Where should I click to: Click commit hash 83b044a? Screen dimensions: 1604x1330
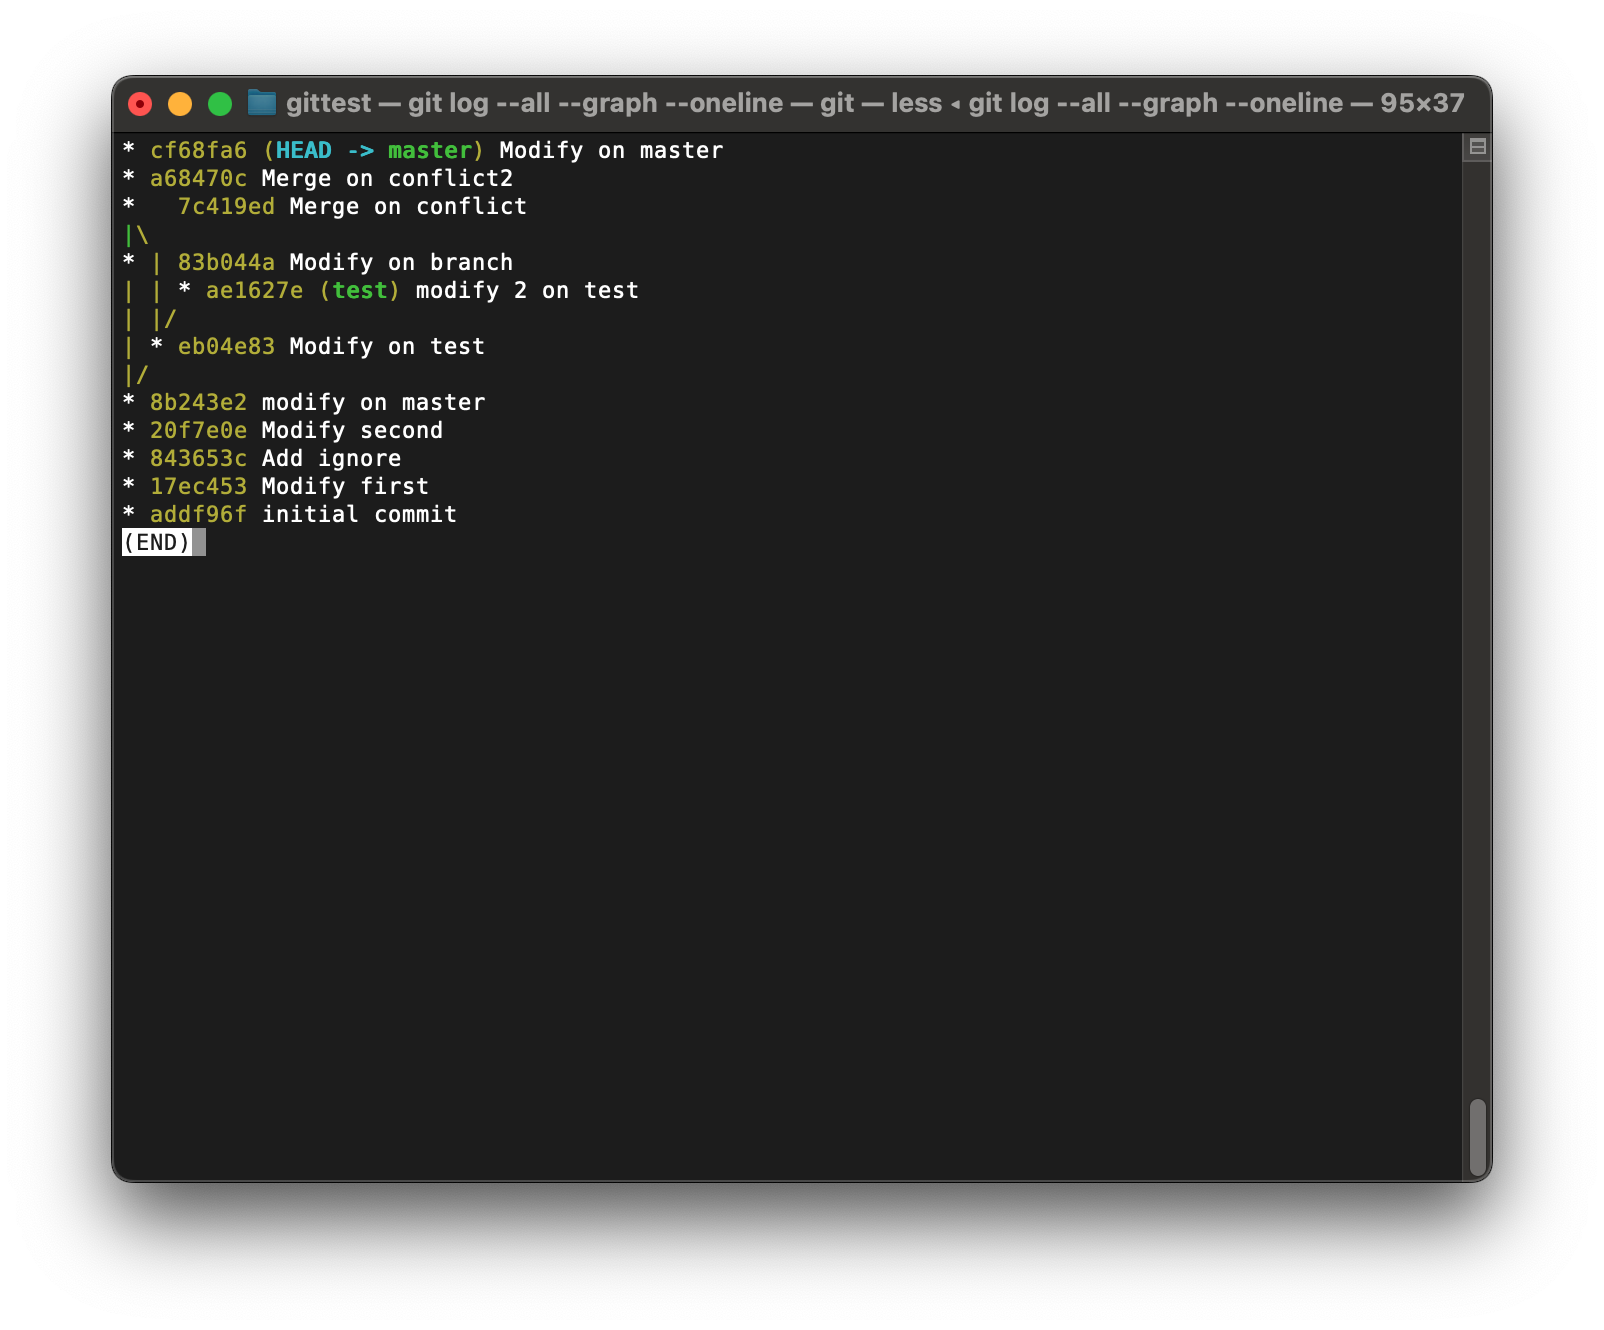click(x=226, y=263)
